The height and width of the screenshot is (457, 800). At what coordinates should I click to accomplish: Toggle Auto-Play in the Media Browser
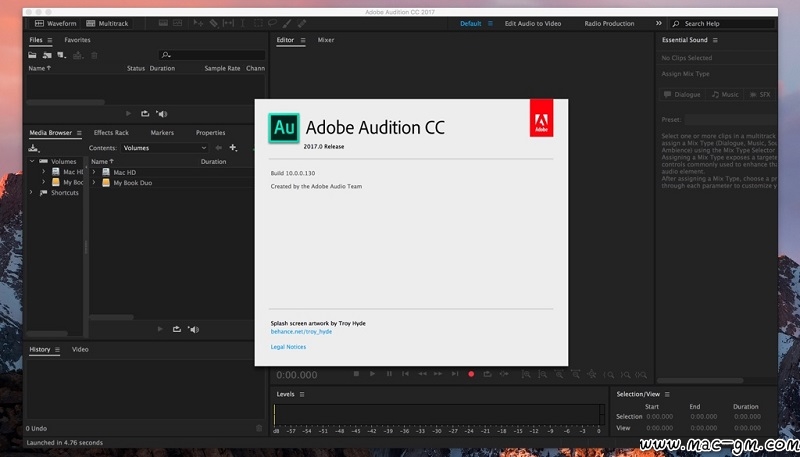(x=193, y=329)
